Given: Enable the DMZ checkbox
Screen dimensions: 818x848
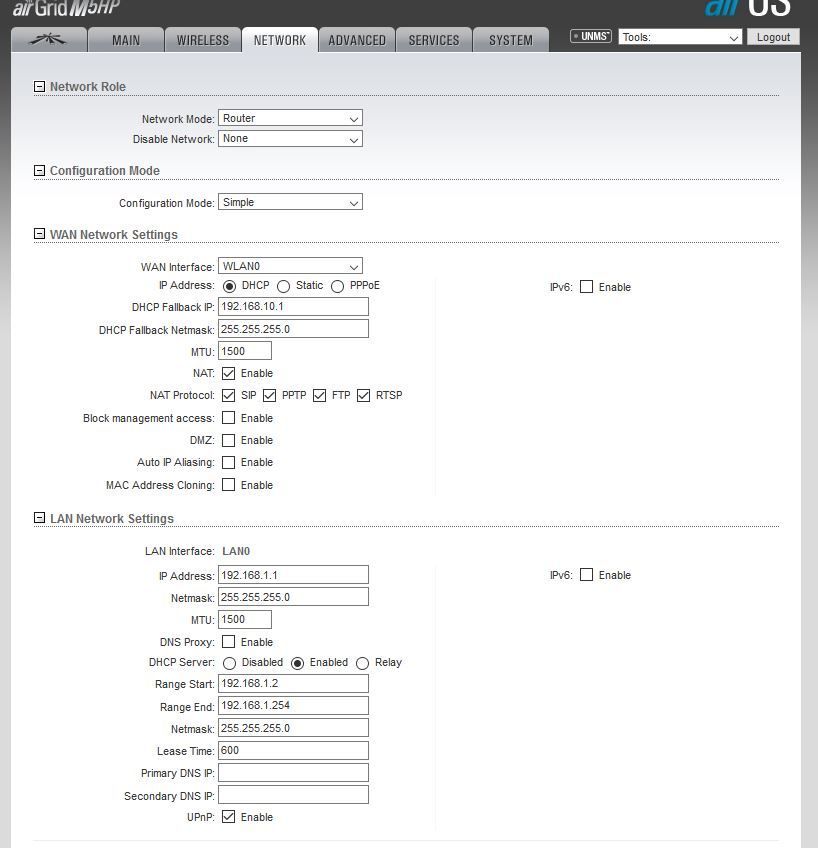Looking at the screenshot, I should click(229, 440).
